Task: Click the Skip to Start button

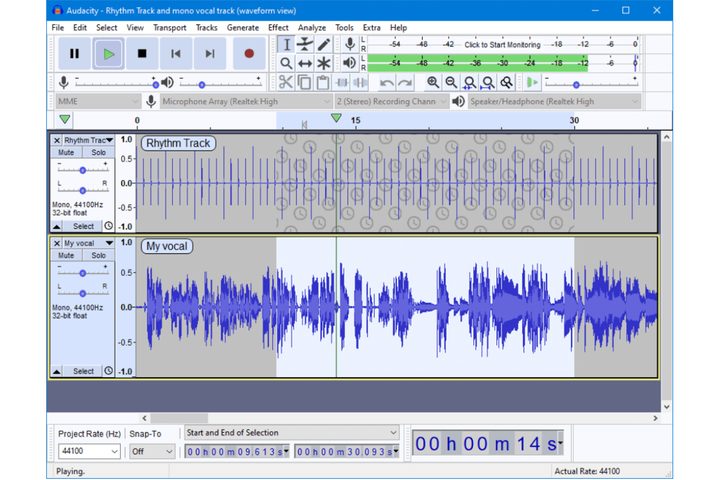Action: (x=176, y=53)
